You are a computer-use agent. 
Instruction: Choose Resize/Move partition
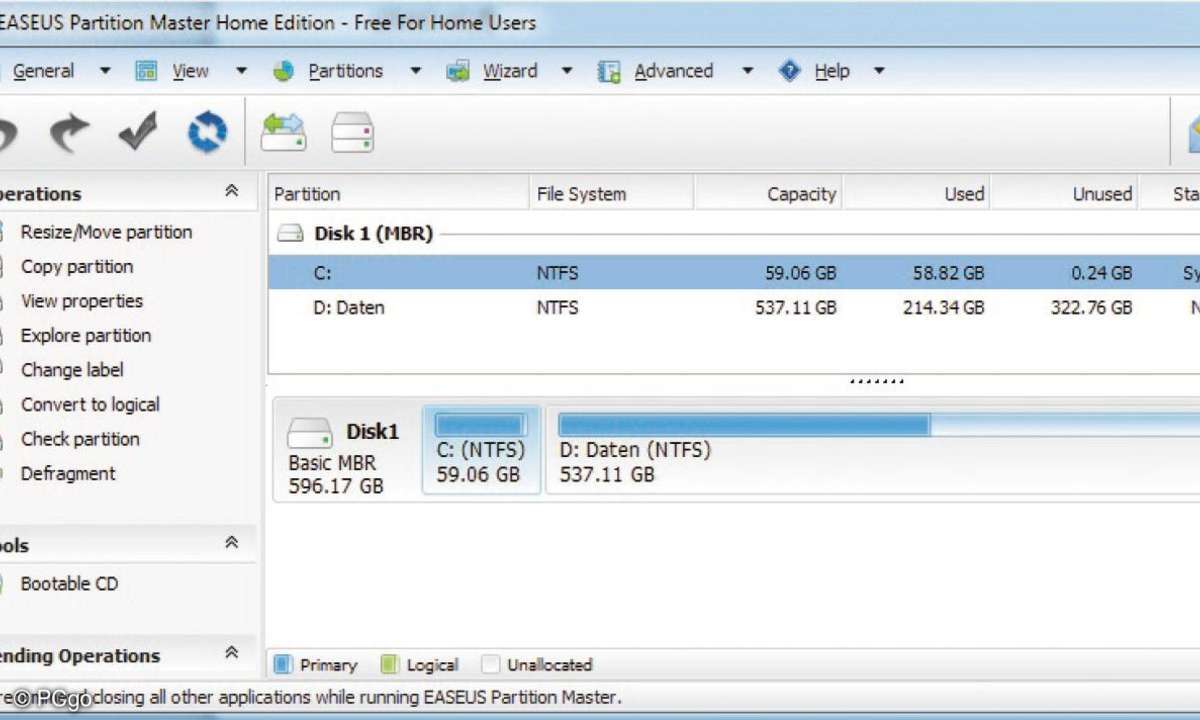(106, 232)
